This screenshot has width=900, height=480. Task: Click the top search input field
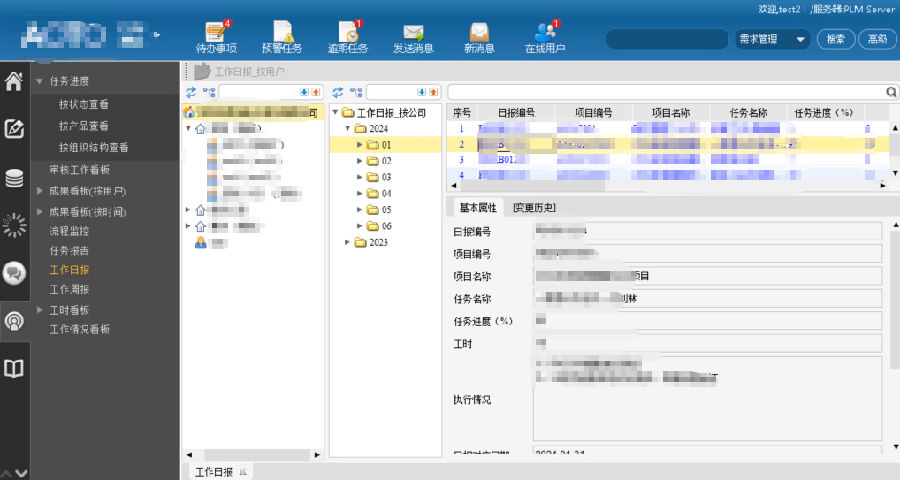667,40
